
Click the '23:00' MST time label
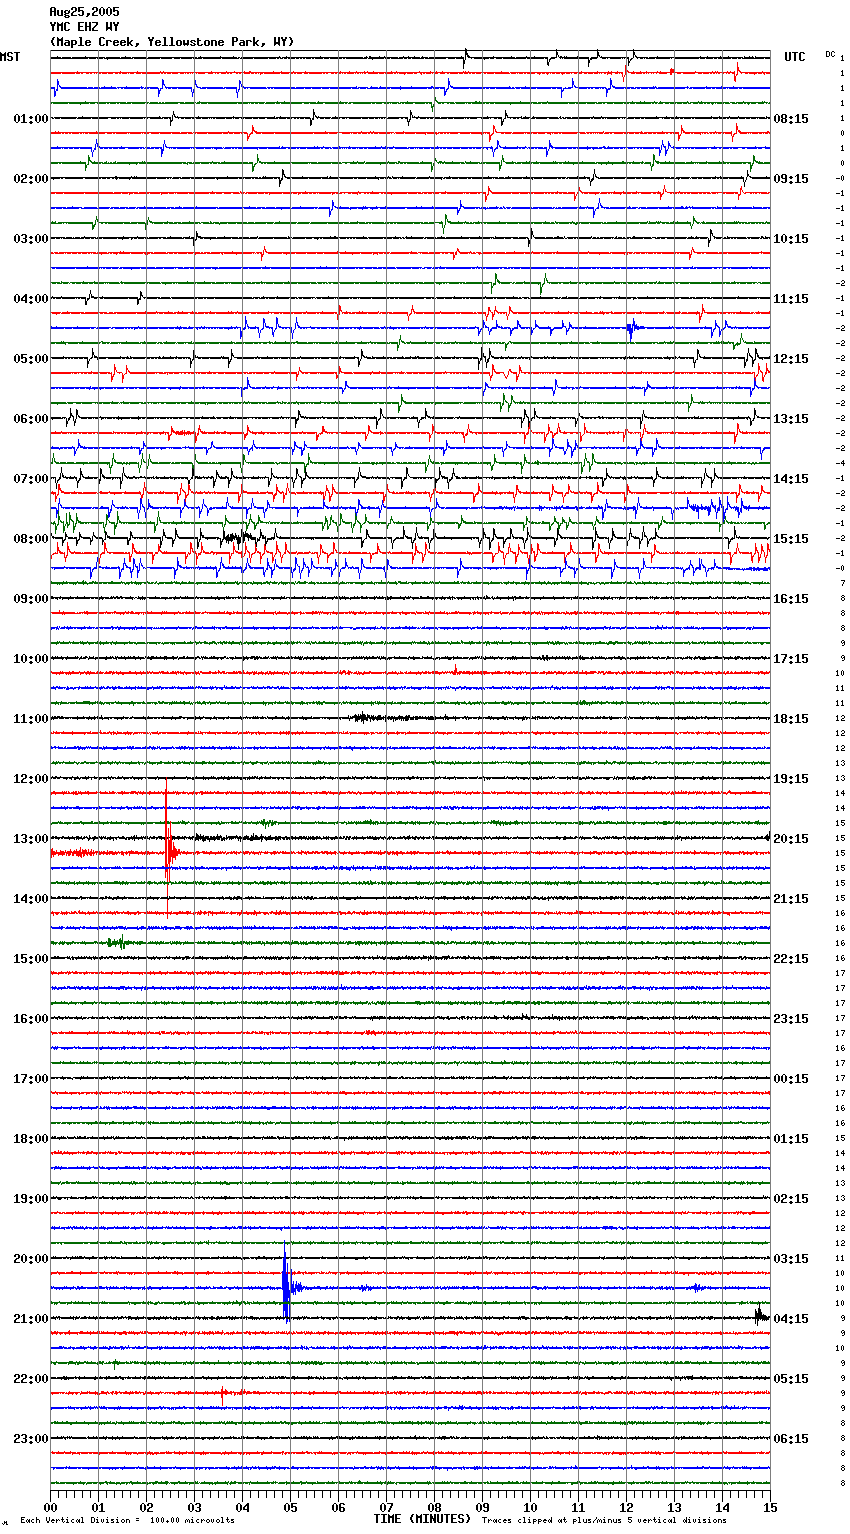click(x=31, y=1439)
